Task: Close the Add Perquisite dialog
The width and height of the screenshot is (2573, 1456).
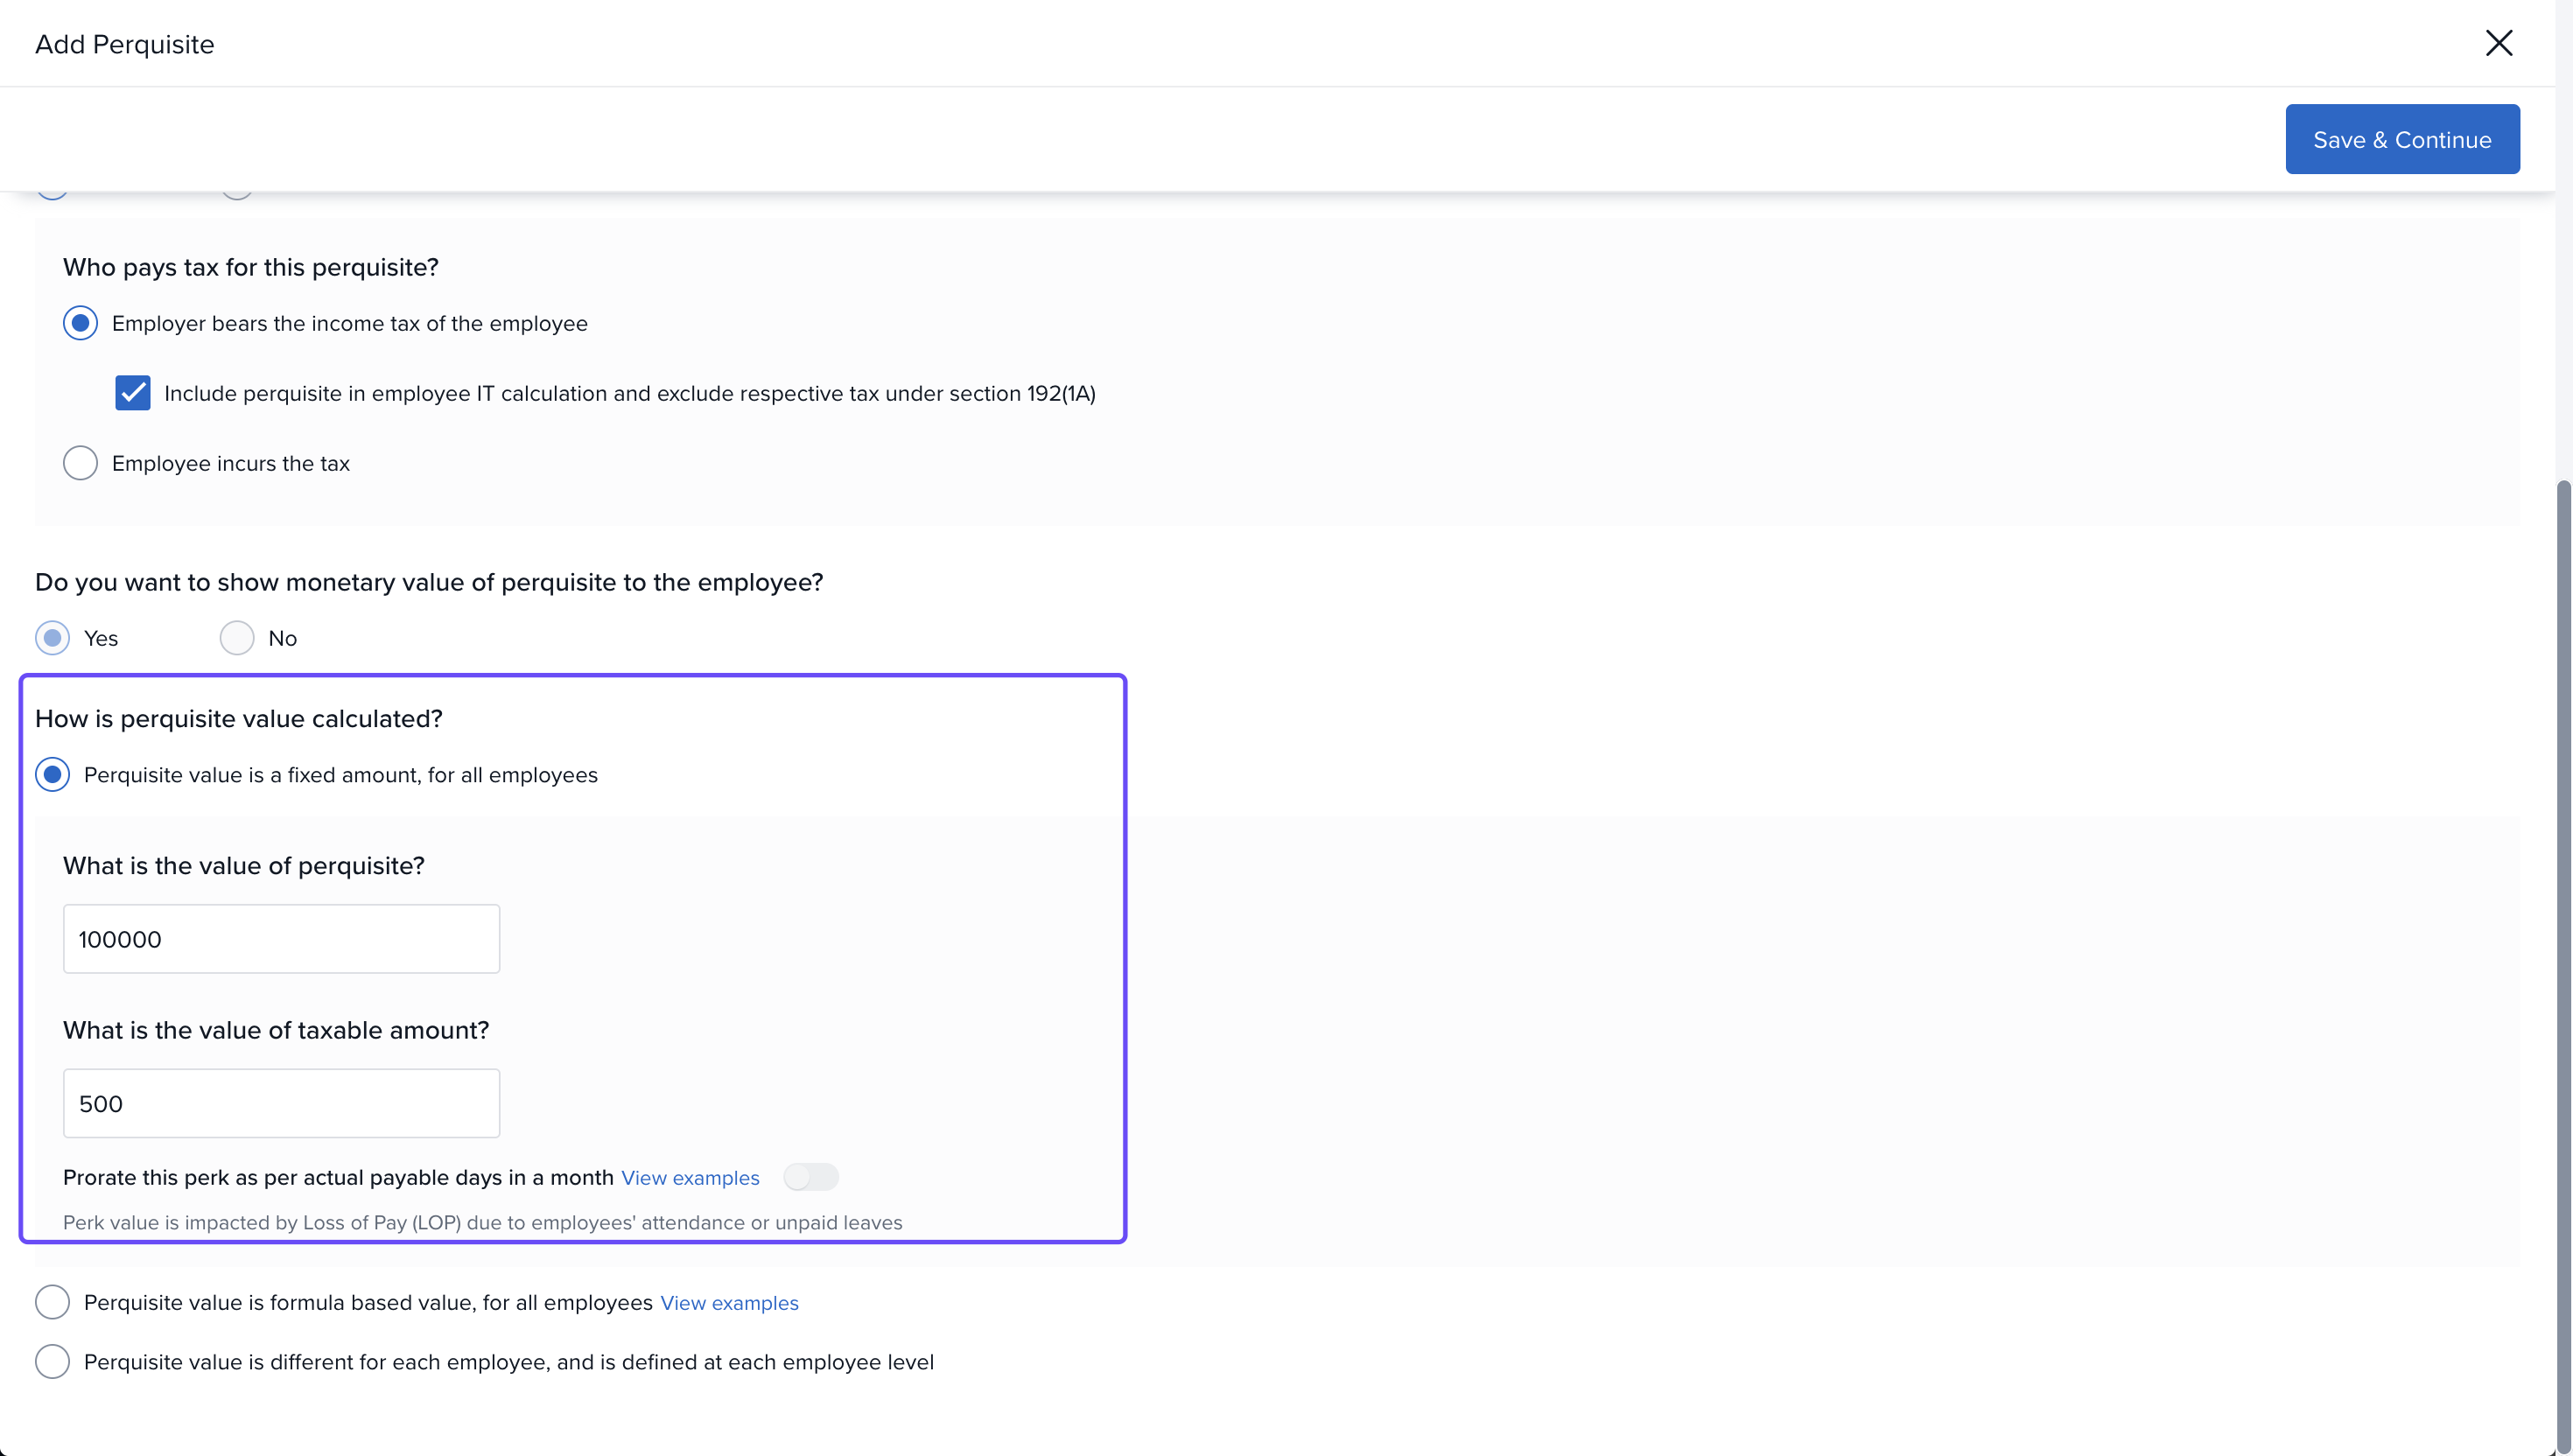Action: point(2498,43)
